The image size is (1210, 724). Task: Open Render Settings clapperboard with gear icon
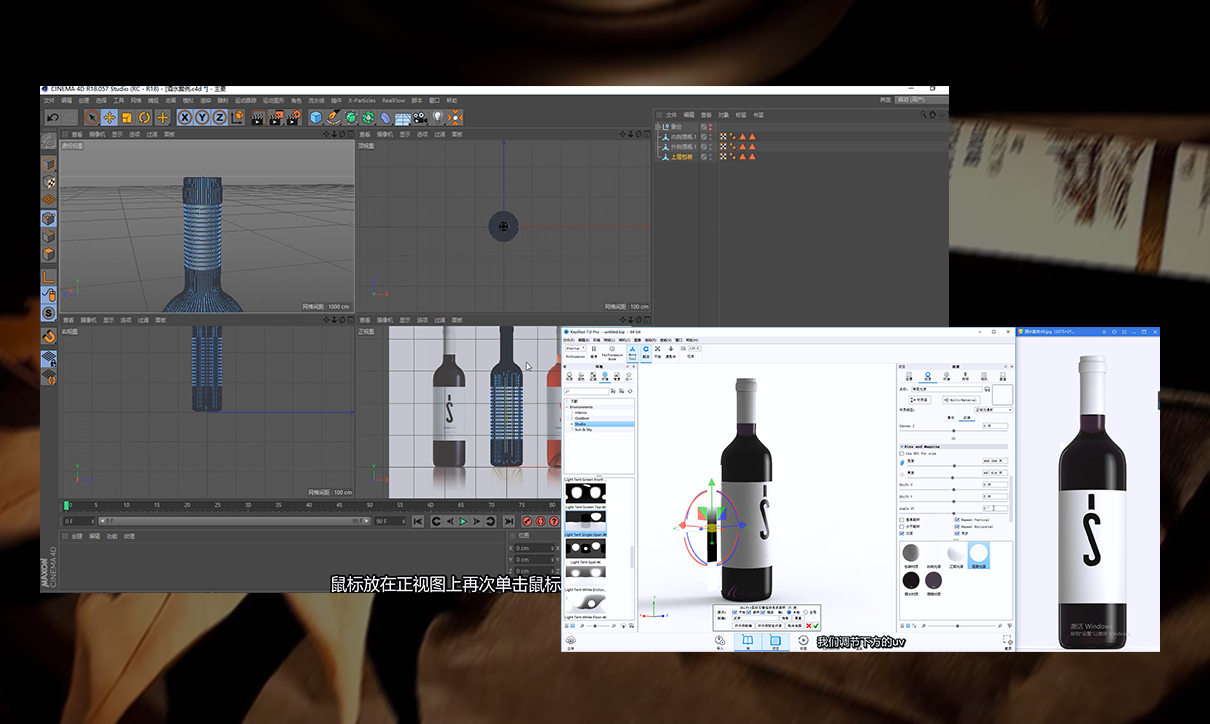pos(293,117)
